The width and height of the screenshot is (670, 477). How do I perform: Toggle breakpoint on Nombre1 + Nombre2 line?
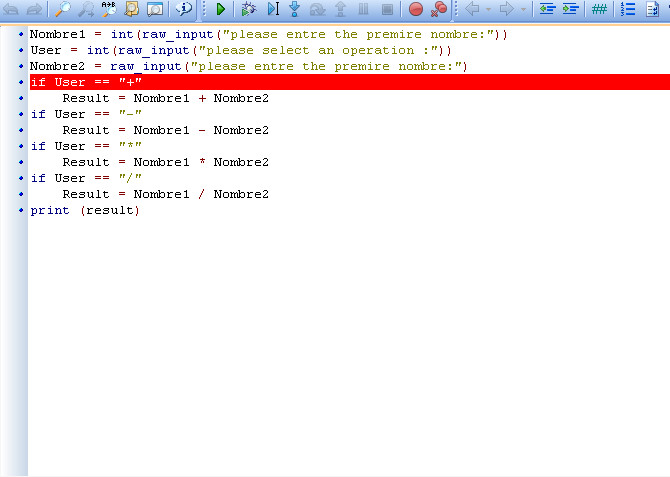coord(21,98)
